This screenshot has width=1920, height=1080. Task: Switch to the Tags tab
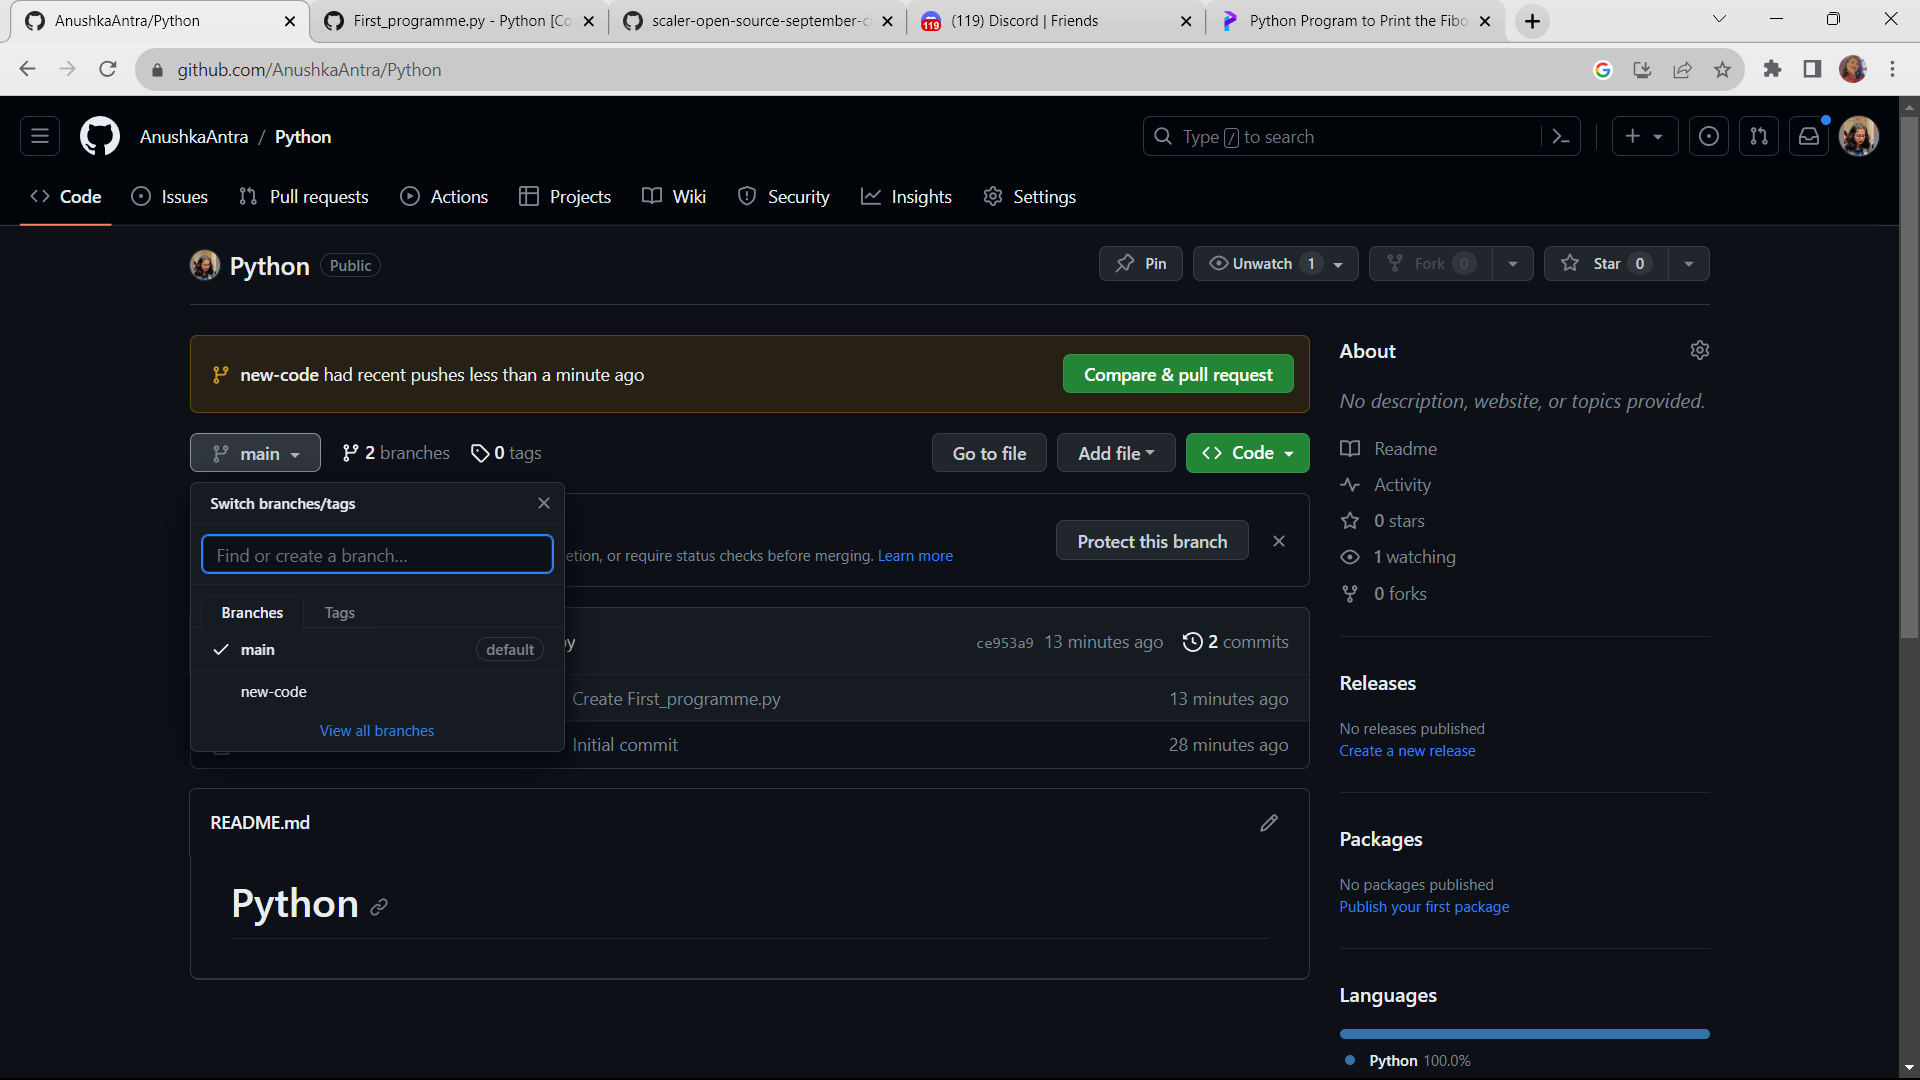pyautogui.click(x=339, y=612)
